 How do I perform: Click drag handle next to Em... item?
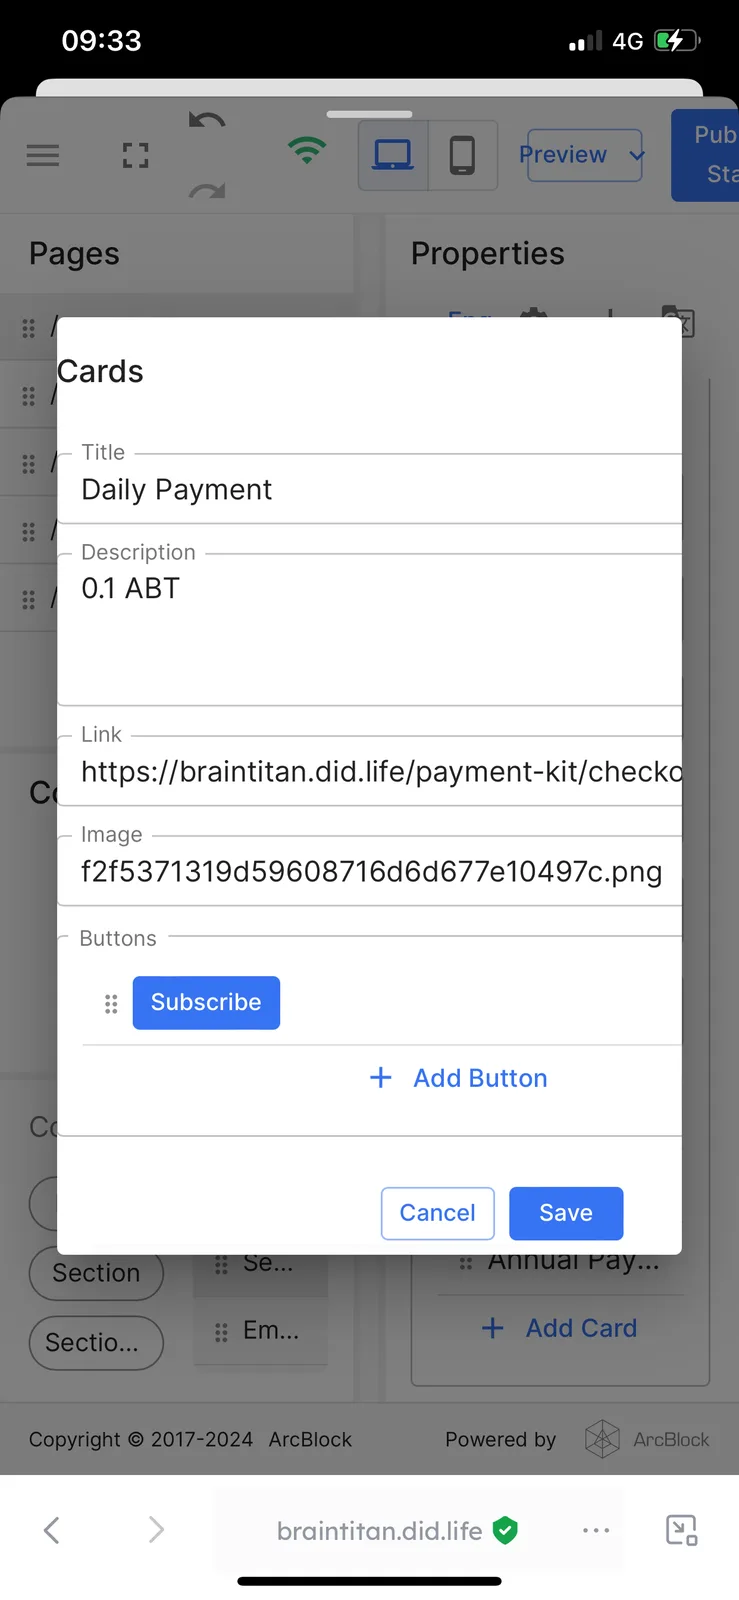click(x=222, y=1332)
